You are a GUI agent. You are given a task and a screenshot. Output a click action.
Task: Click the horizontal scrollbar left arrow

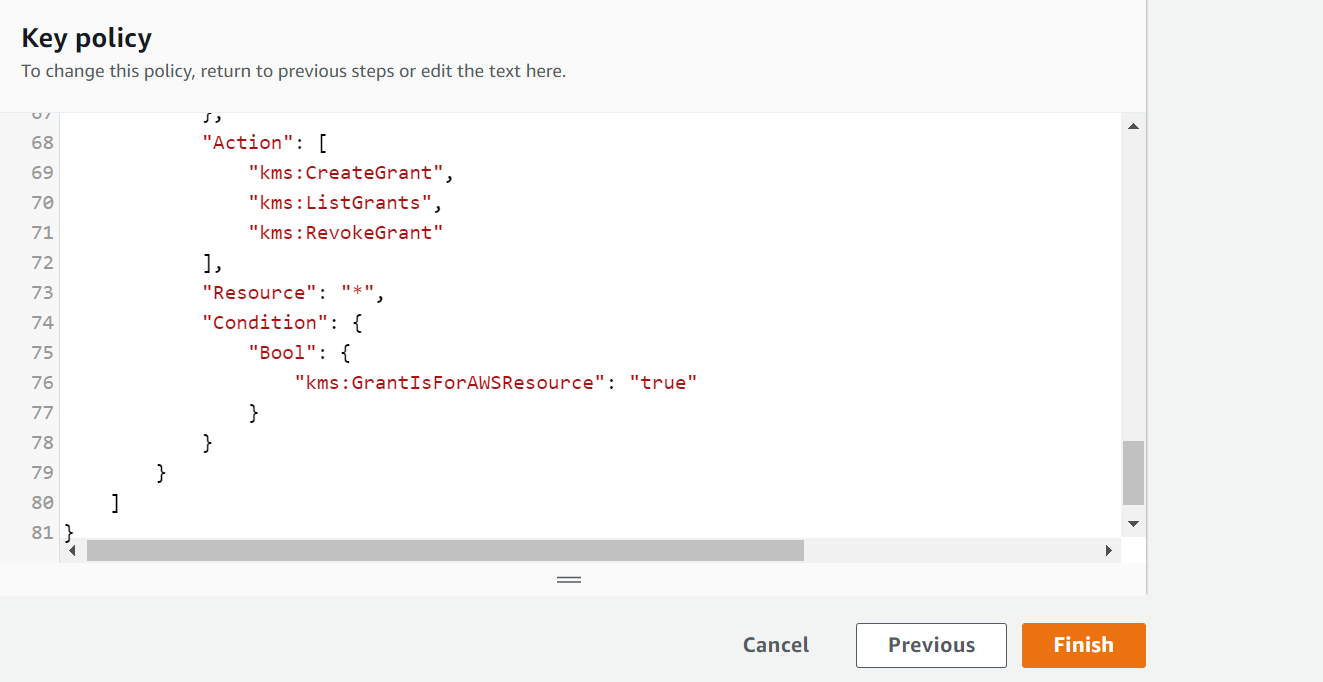tap(71, 550)
